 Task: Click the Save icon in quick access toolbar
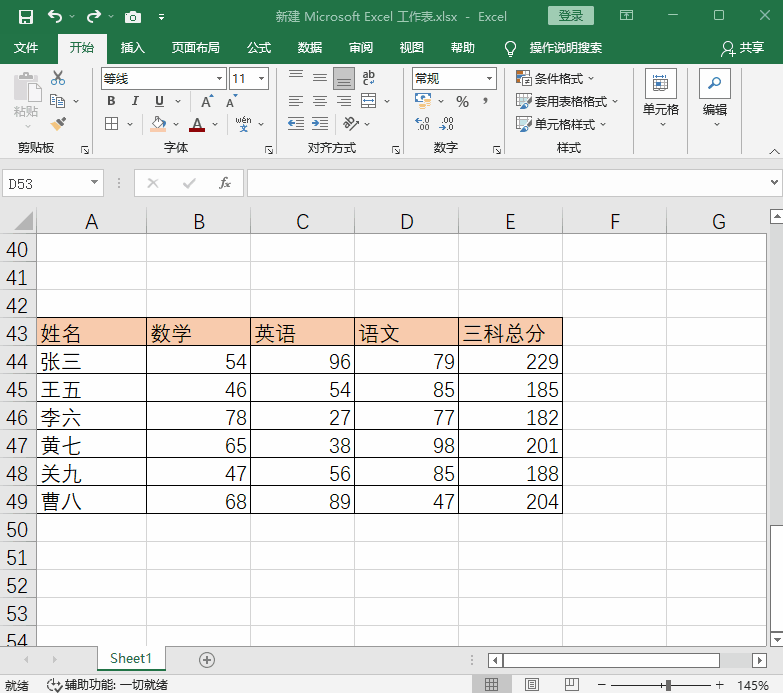point(25,17)
